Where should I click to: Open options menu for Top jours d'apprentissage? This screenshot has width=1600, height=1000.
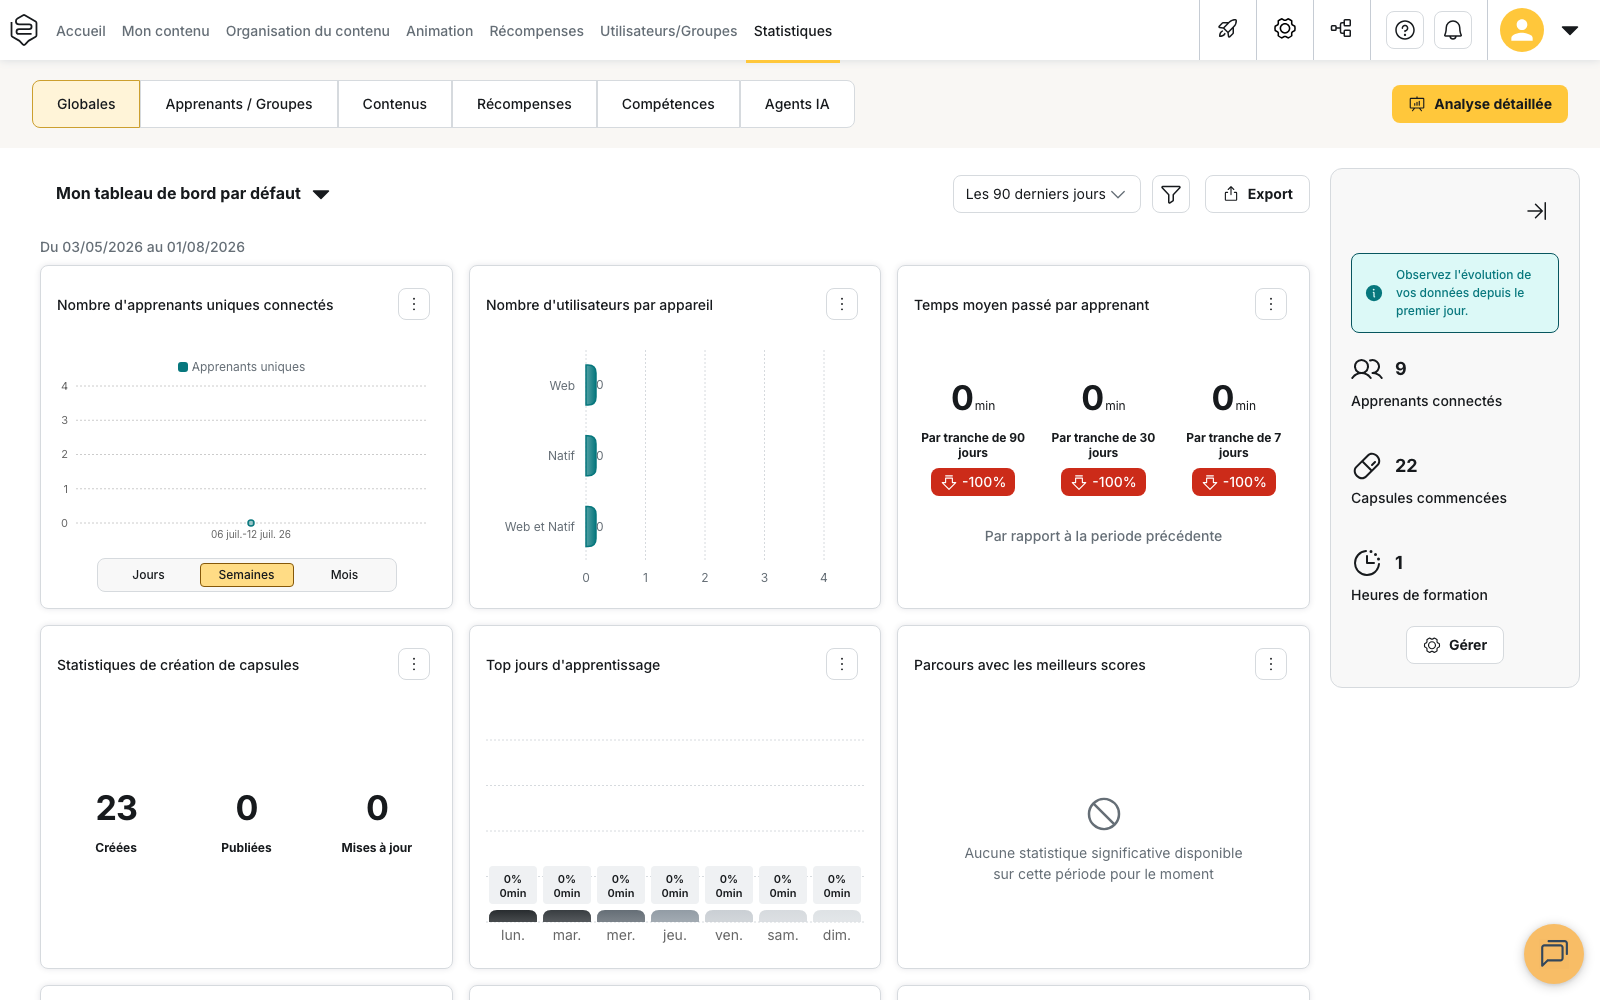(842, 664)
